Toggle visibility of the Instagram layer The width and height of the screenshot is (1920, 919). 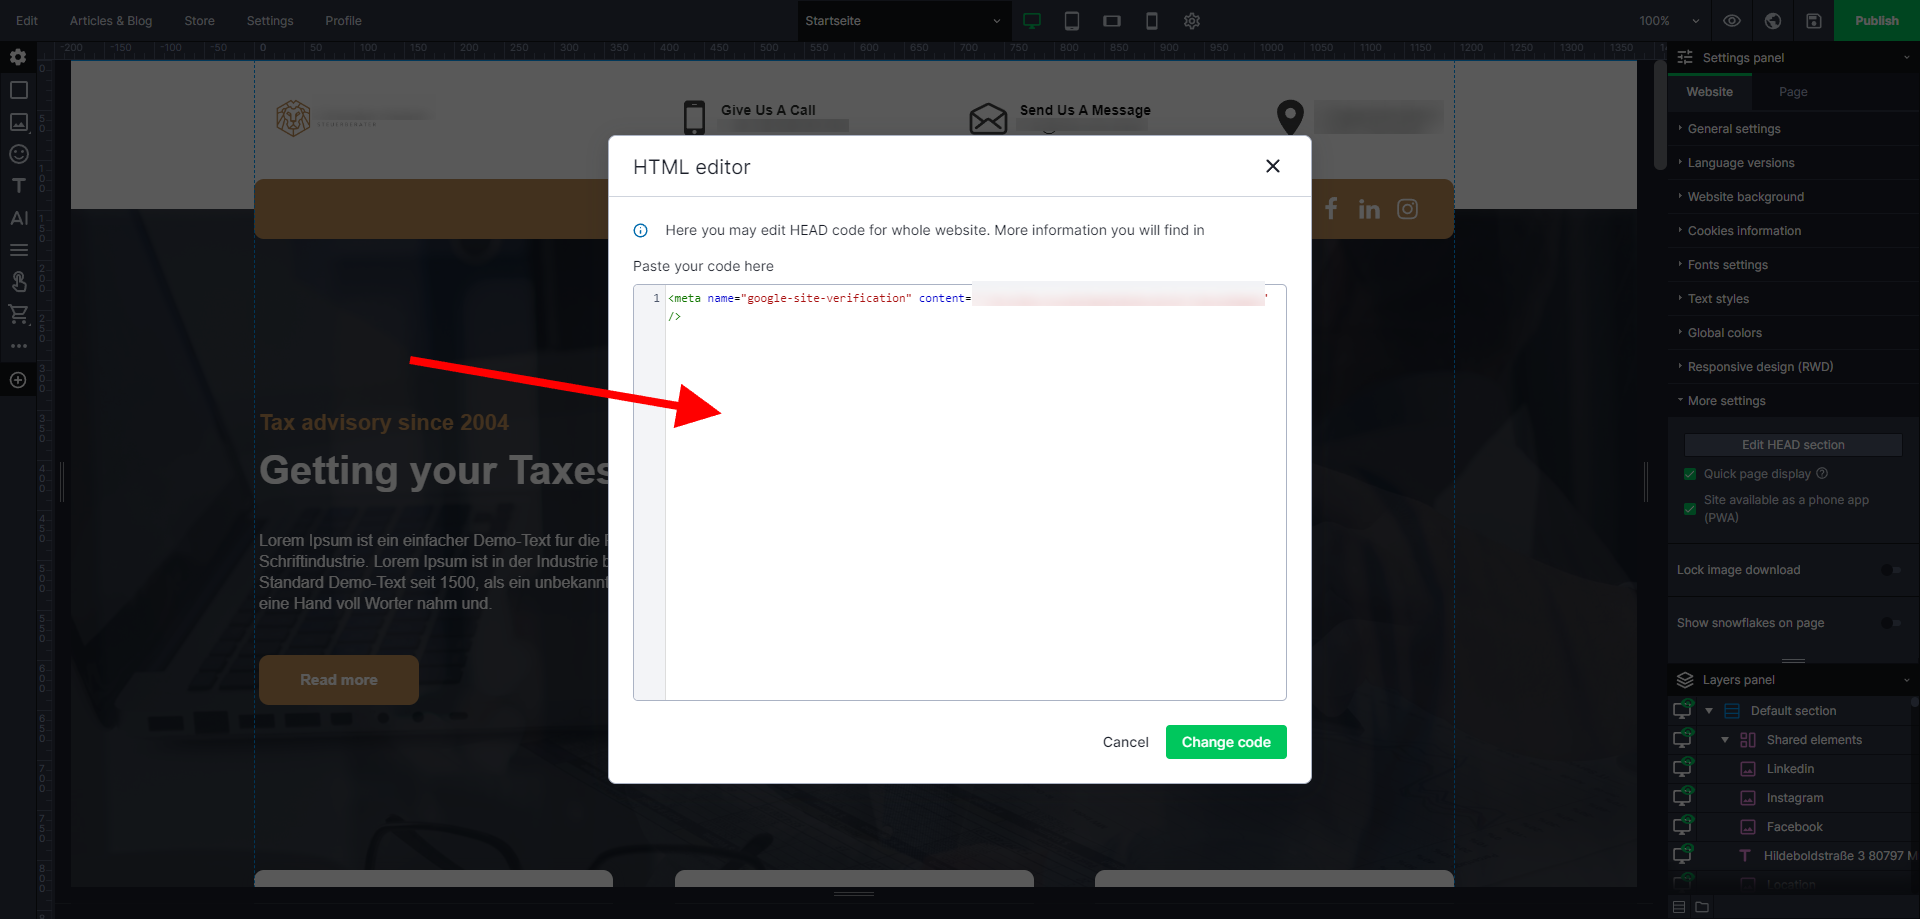click(x=1683, y=797)
